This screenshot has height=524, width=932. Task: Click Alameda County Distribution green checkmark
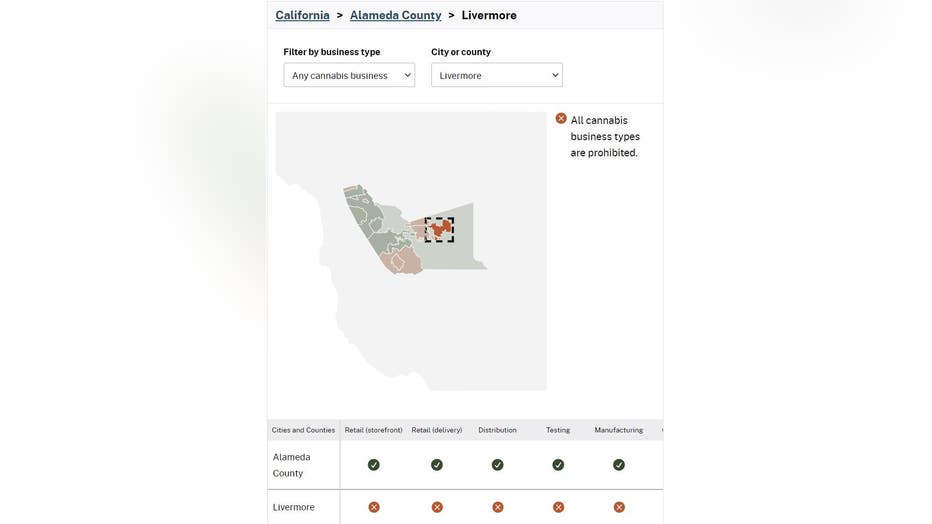pyautogui.click(x=497, y=465)
